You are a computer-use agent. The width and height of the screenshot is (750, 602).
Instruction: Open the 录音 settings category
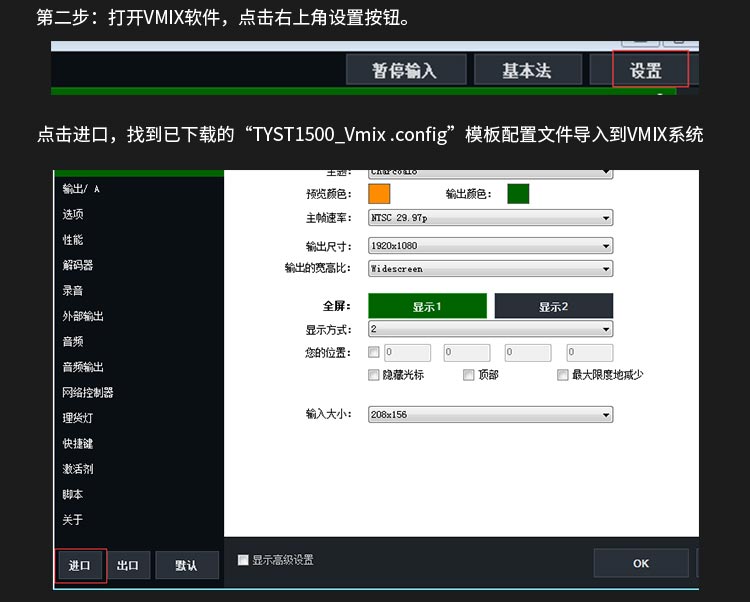[x=73, y=290]
